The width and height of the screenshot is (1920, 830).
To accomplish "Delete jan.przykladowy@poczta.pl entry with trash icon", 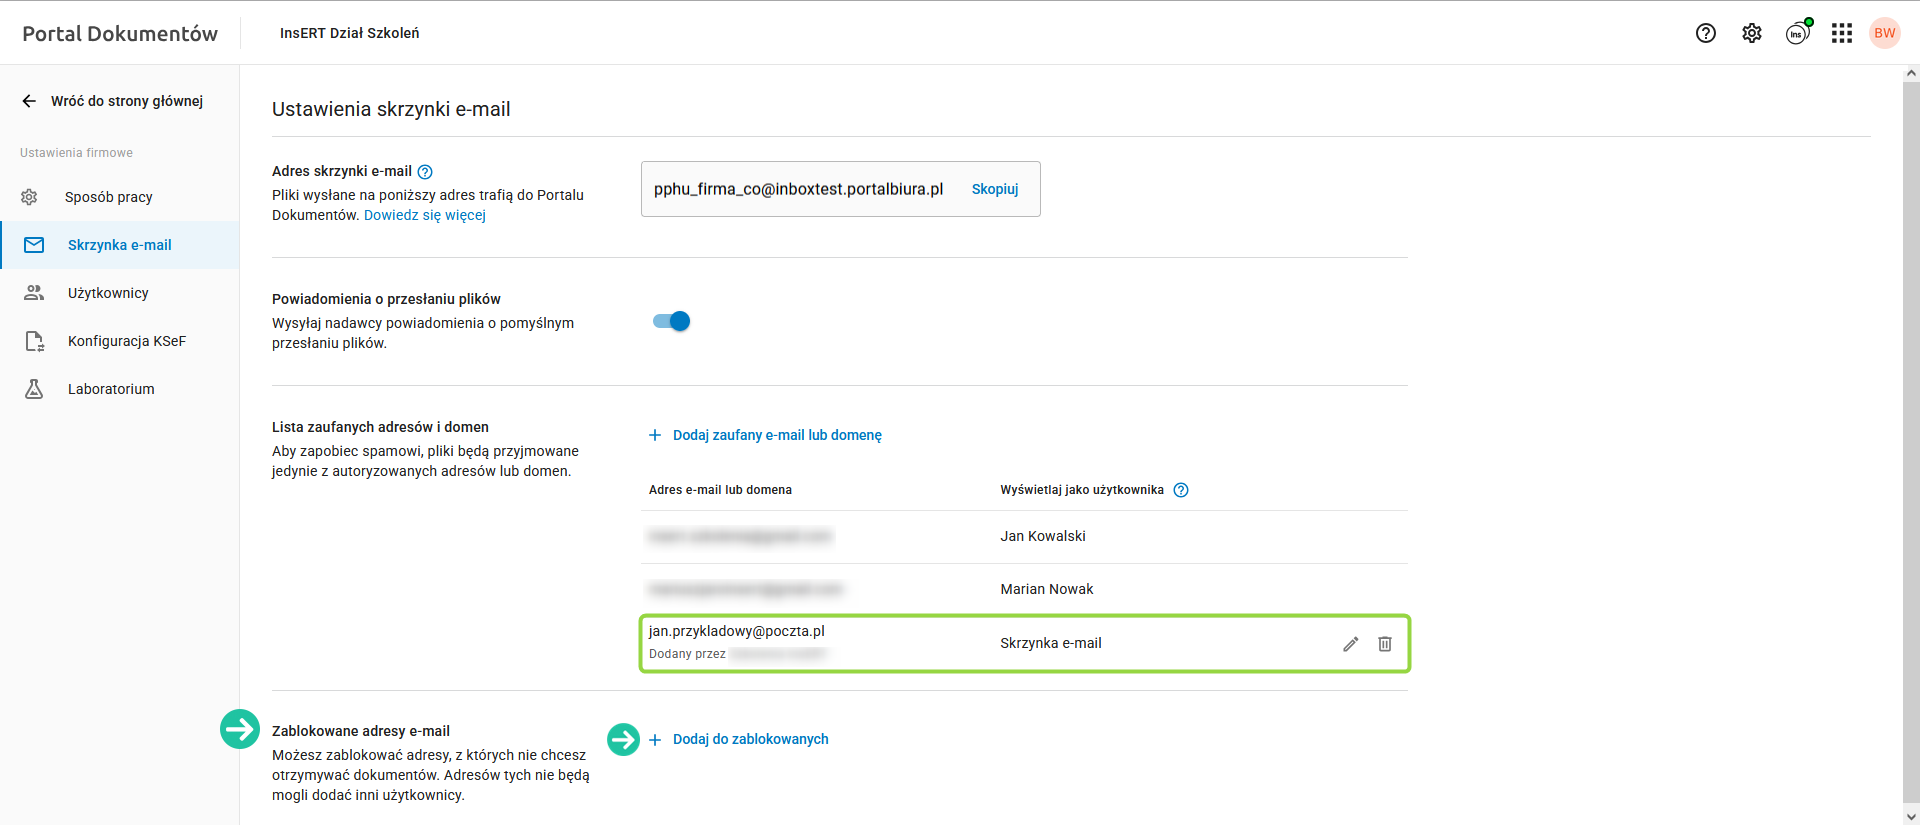I will pos(1385,644).
